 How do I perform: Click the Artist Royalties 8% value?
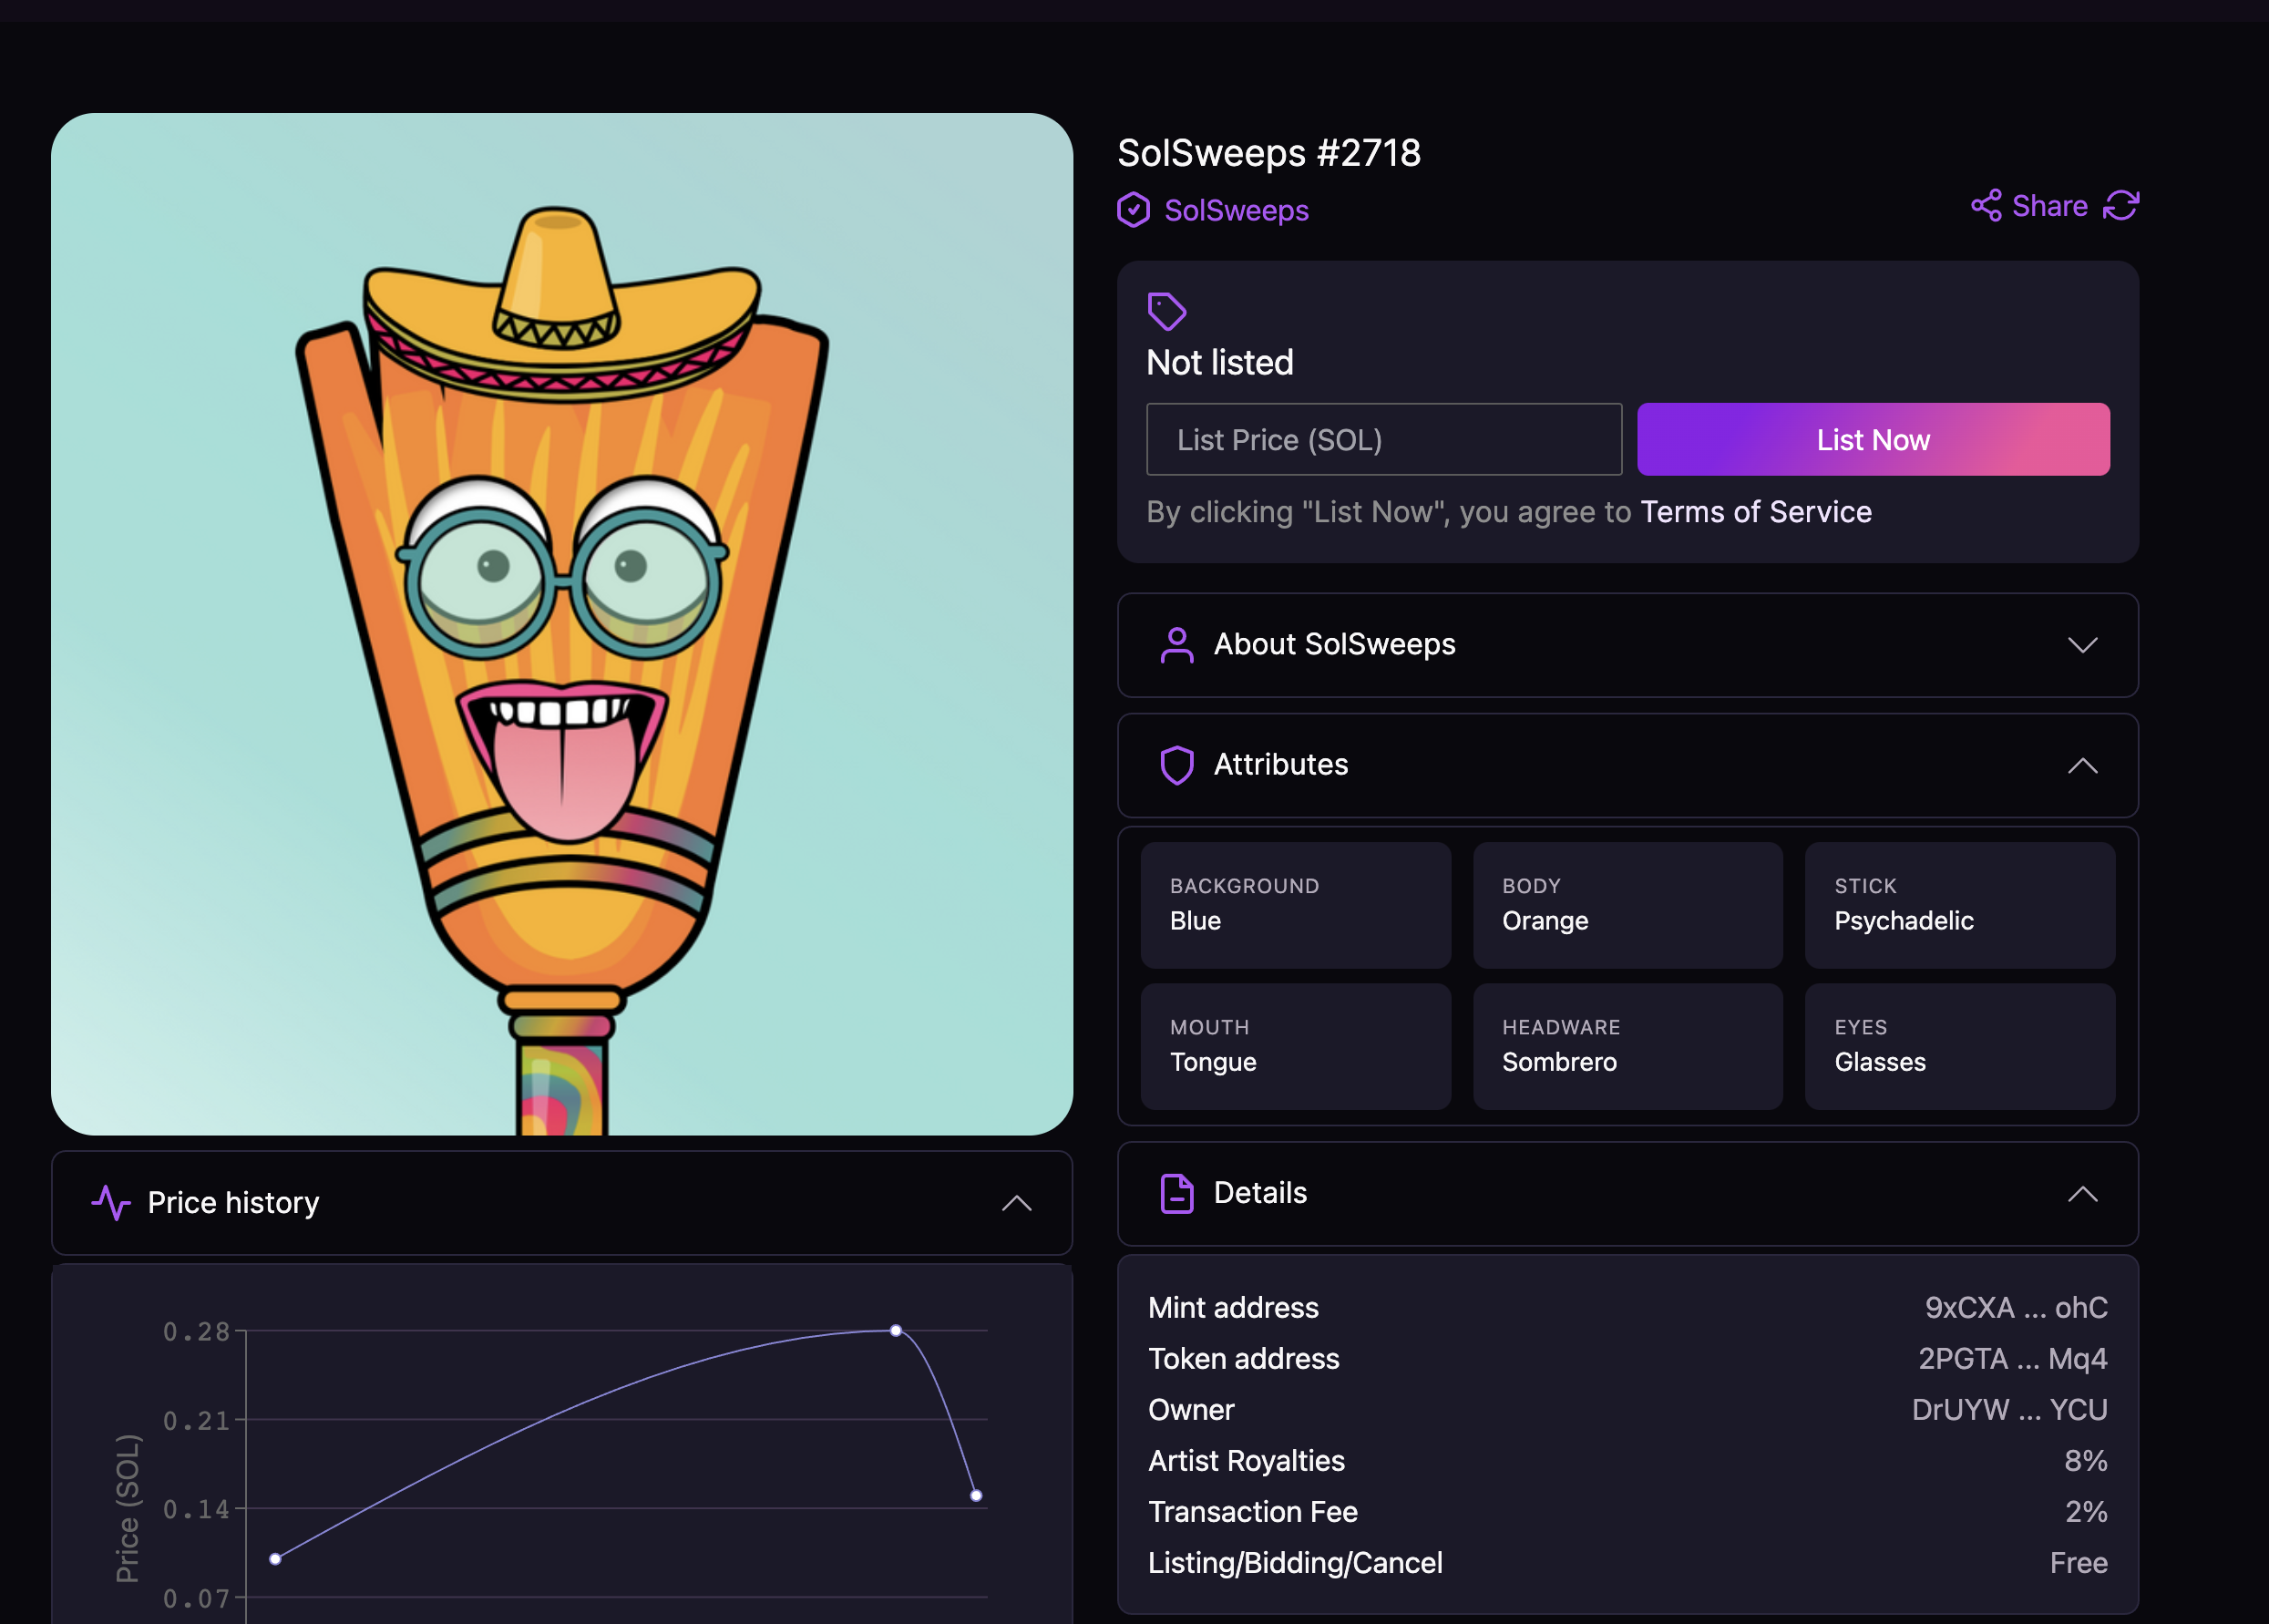coord(2086,1461)
